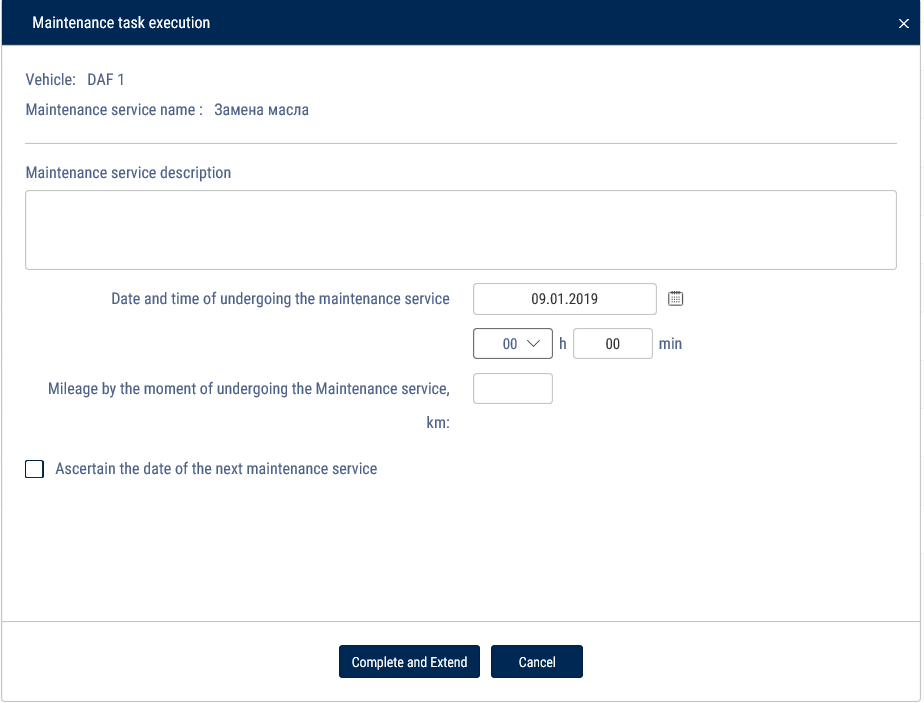The width and height of the screenshot is (924, 703).
Task: Click the h unit label beside hours
Action: coord(563,344)
